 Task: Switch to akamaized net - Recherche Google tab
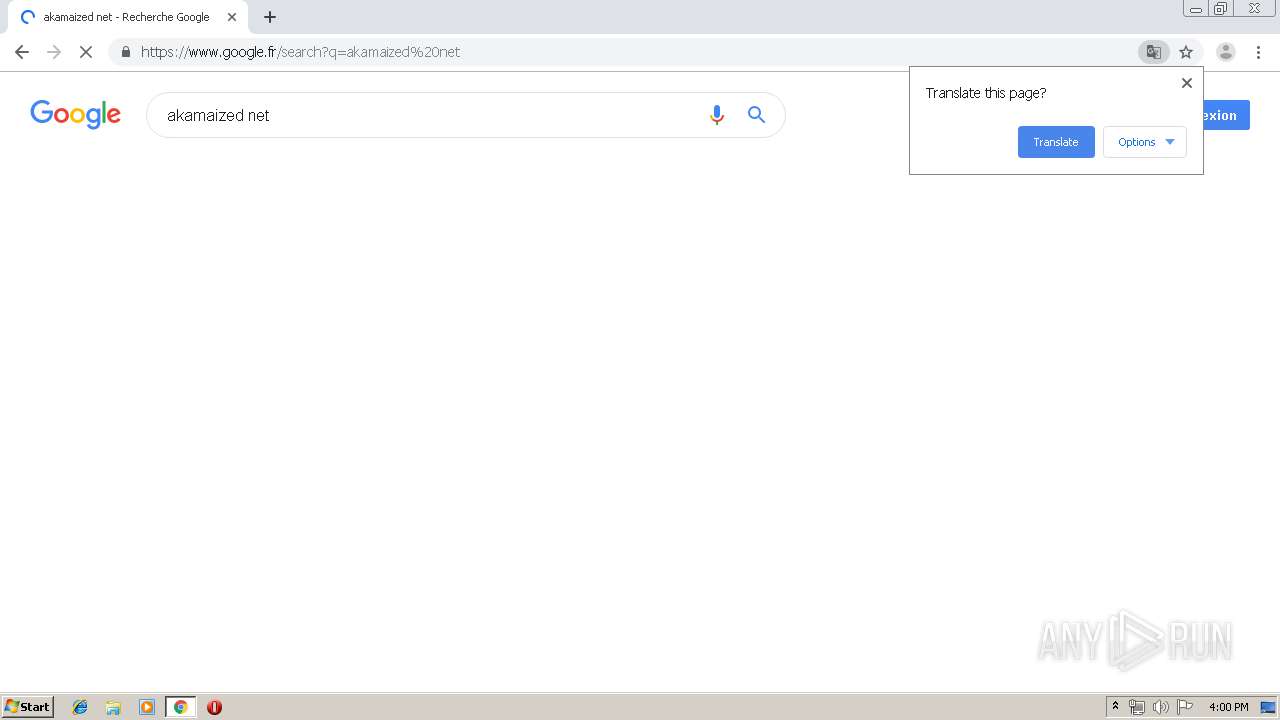point(127,17)
